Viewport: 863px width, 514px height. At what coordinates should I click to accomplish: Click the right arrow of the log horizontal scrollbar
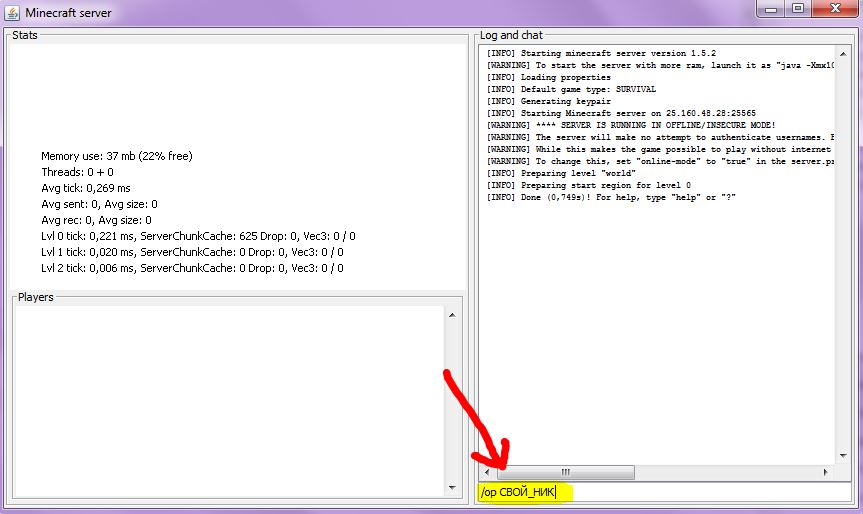[826, 472]
